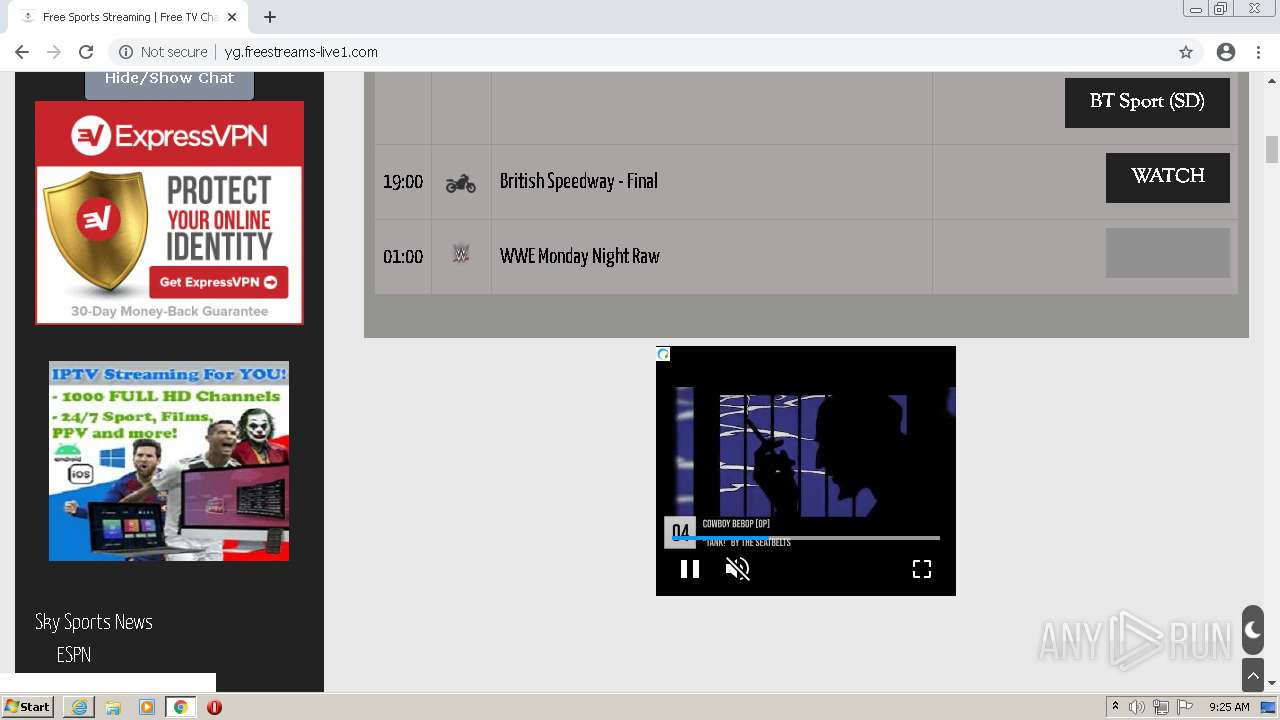The height and width of the screenshot is (720, 1280).
Task: Unmute the video ad sound
Action: pyautogui.click(x=737, y=569)
